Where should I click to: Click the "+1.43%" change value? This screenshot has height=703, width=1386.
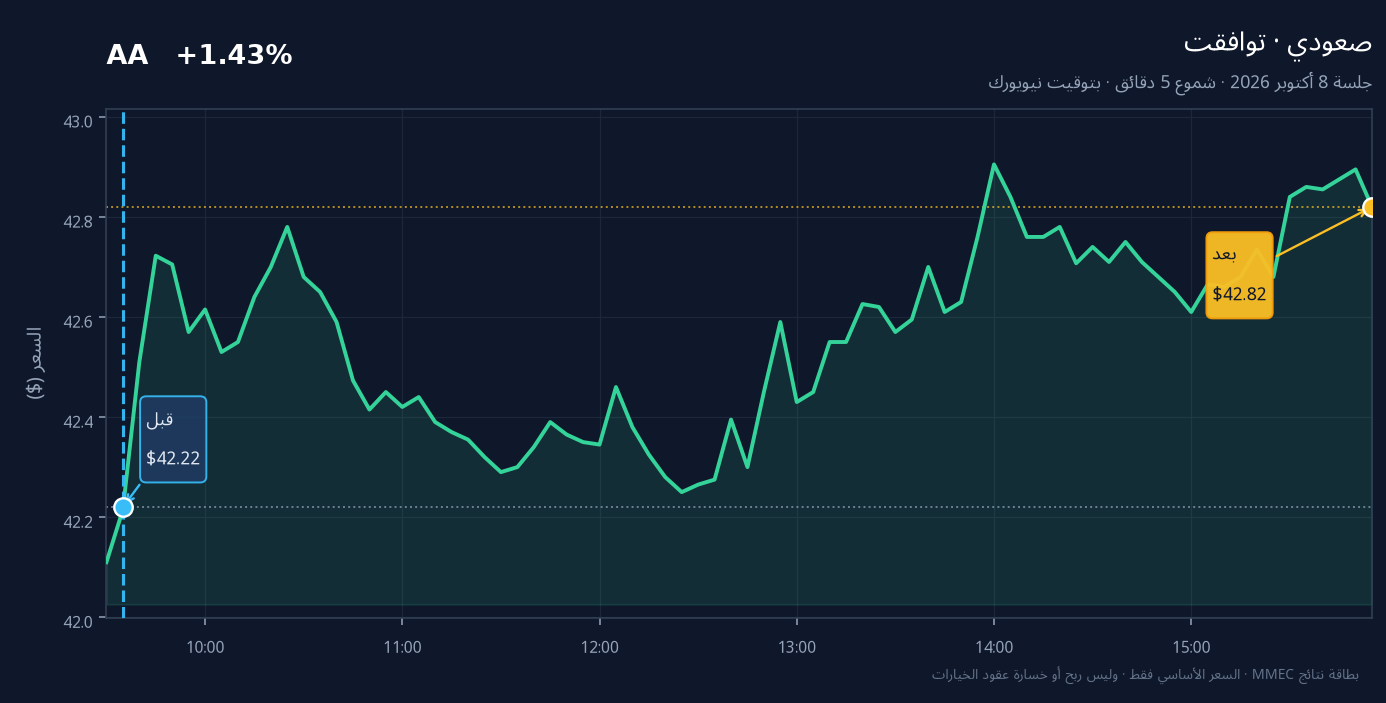tap(234, 56)
